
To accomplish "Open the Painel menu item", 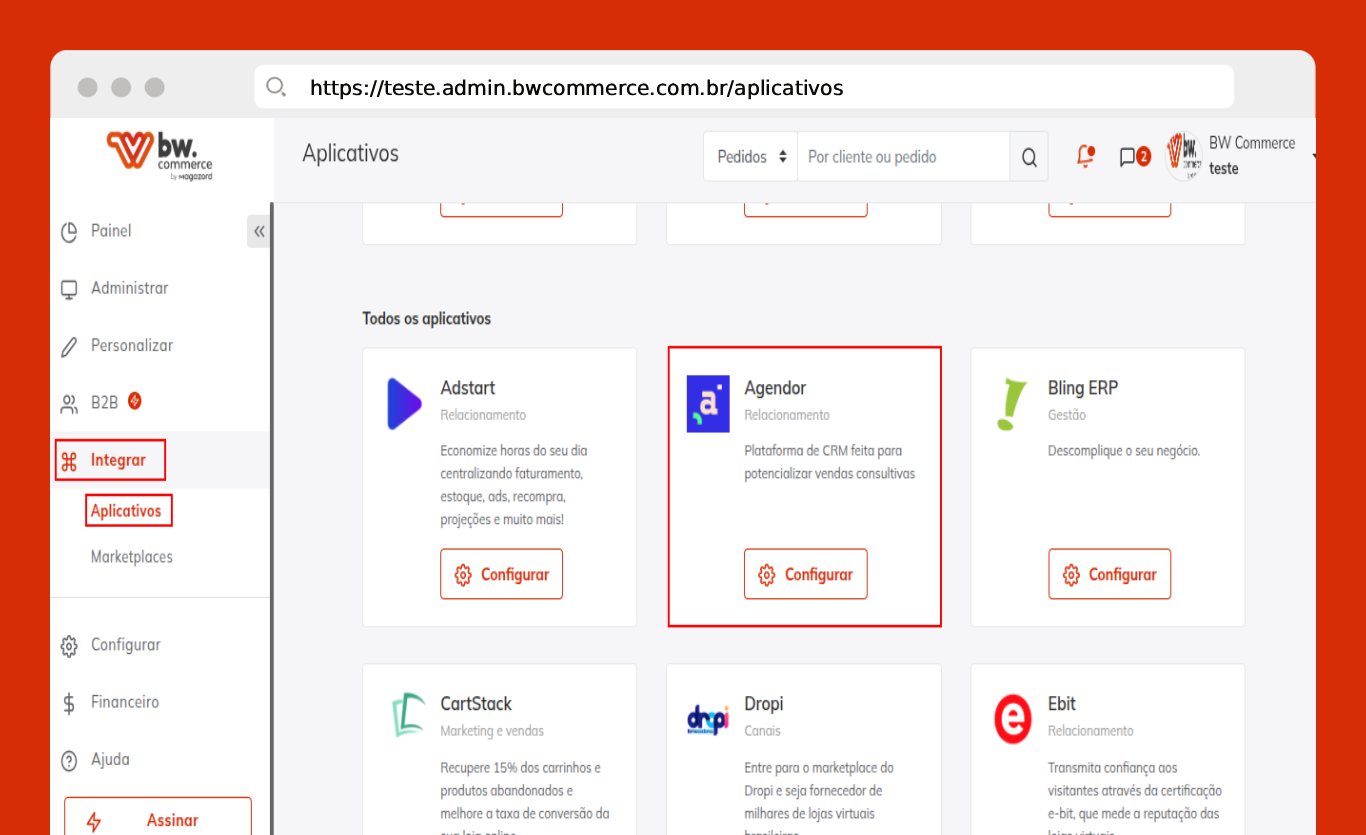I will coord(110,231).
